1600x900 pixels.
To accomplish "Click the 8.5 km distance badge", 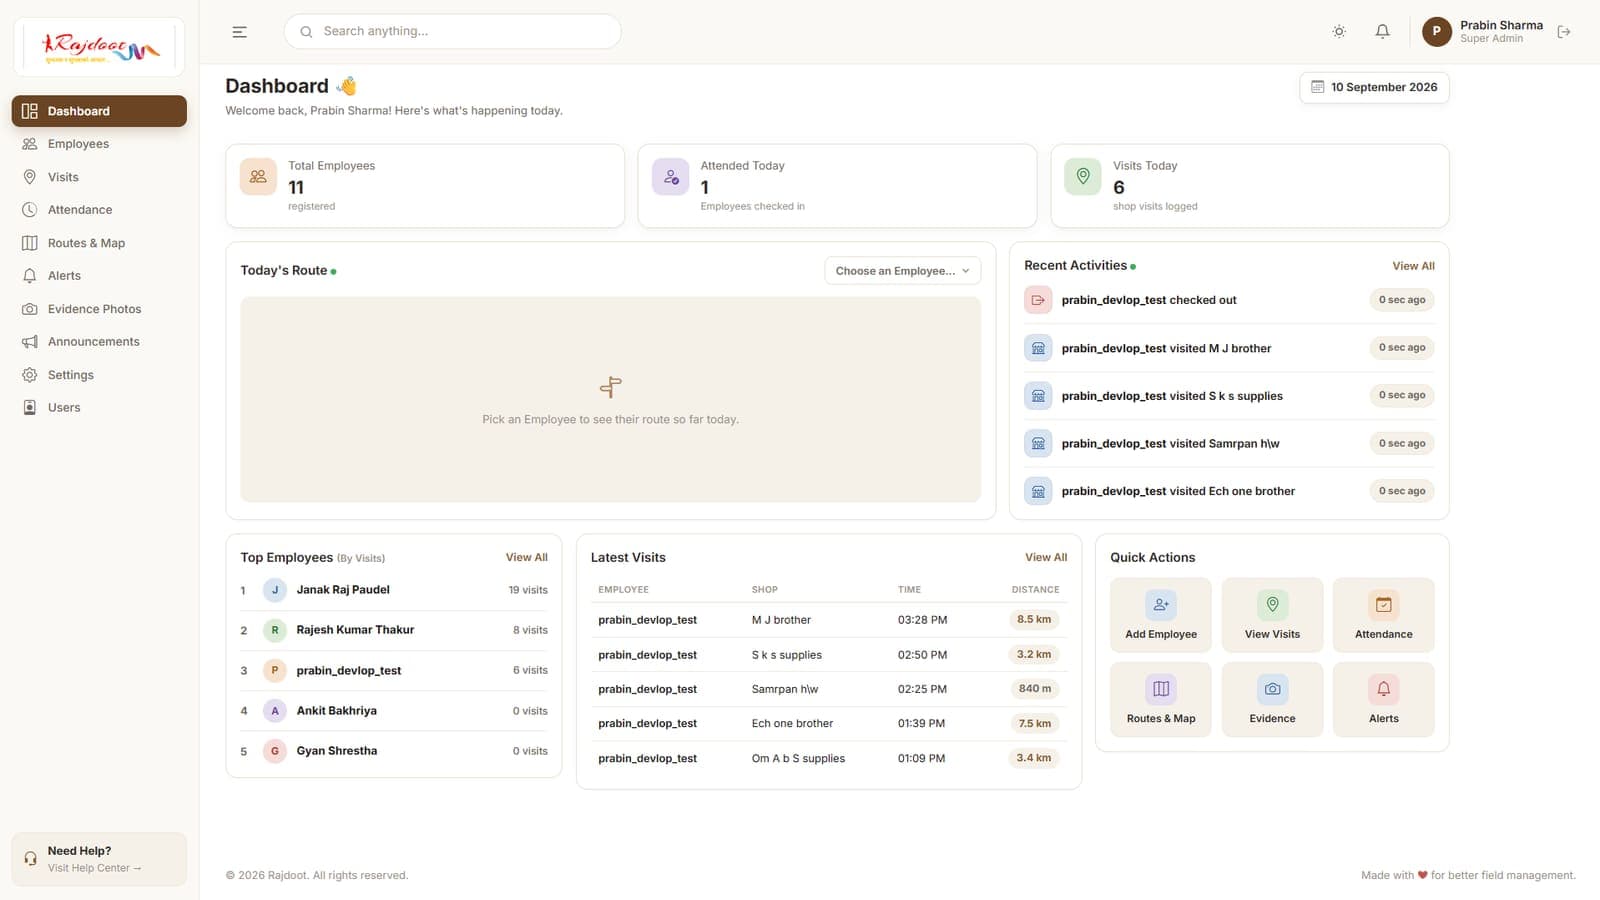I will (1034, 620).
